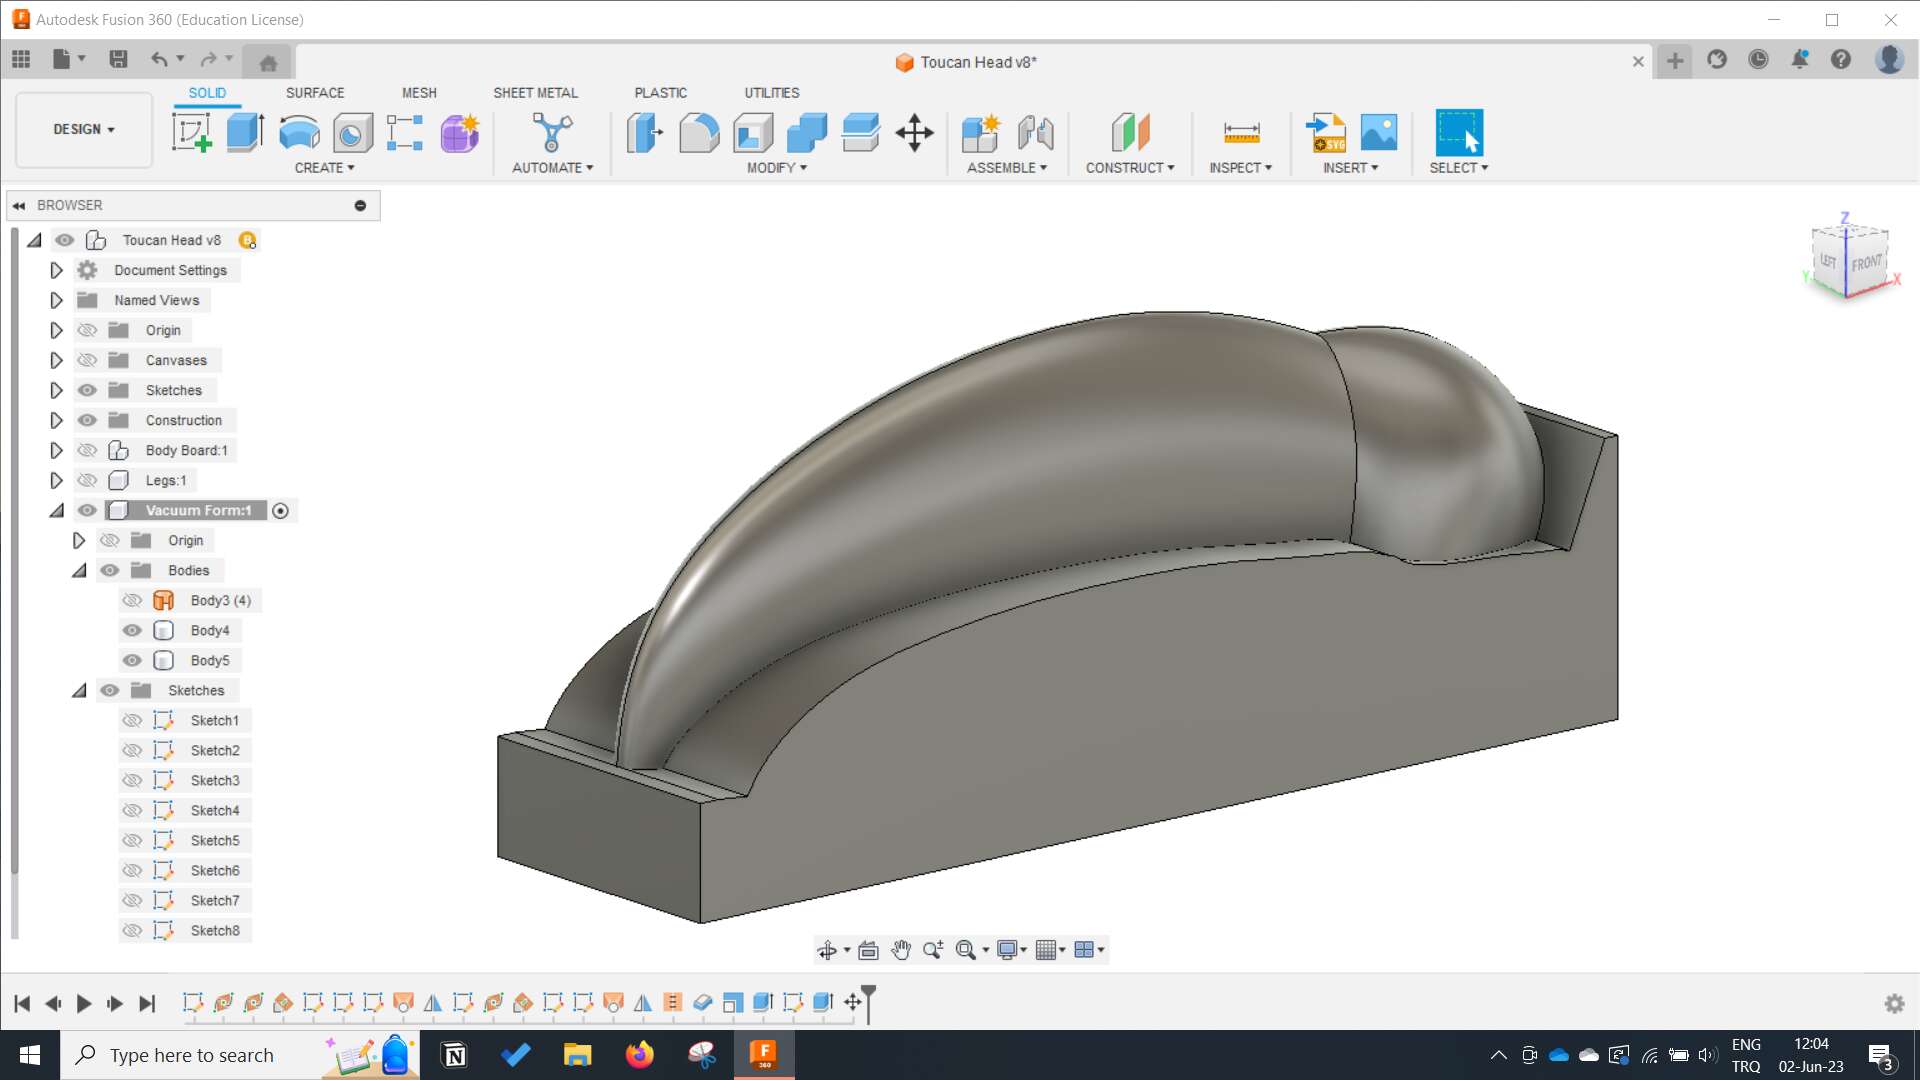Open the Create Form tool

pyautogui.click(x=460, y=132)
